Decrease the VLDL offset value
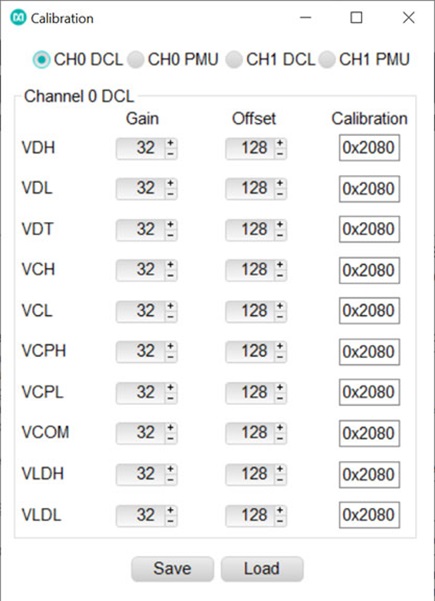Image resolution: width=435 pixels, height=601 pixels. click(280, 521)
